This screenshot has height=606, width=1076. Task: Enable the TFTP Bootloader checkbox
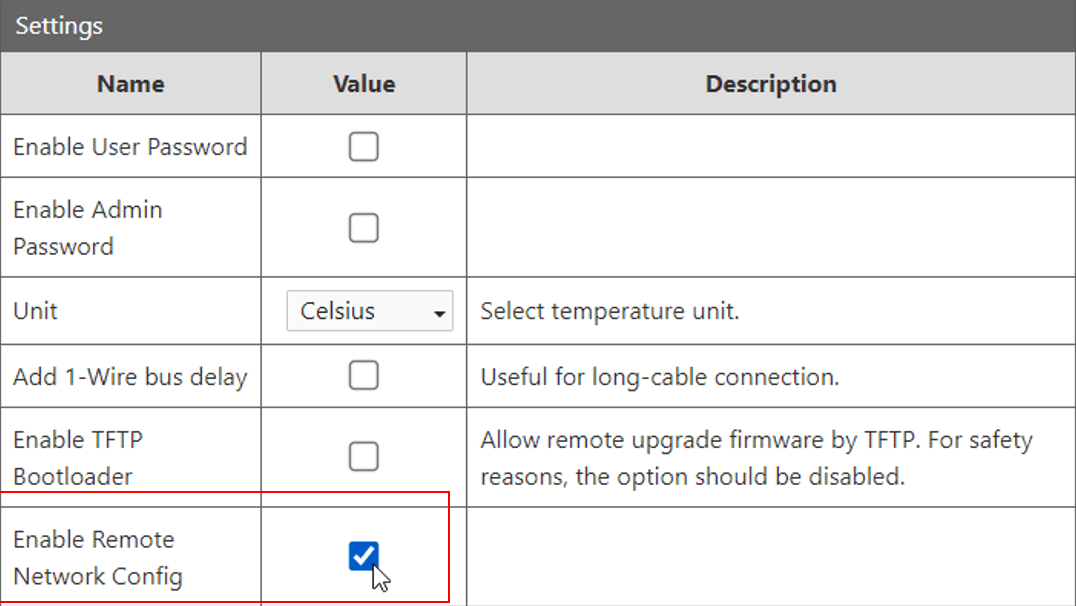click(363, 457)
